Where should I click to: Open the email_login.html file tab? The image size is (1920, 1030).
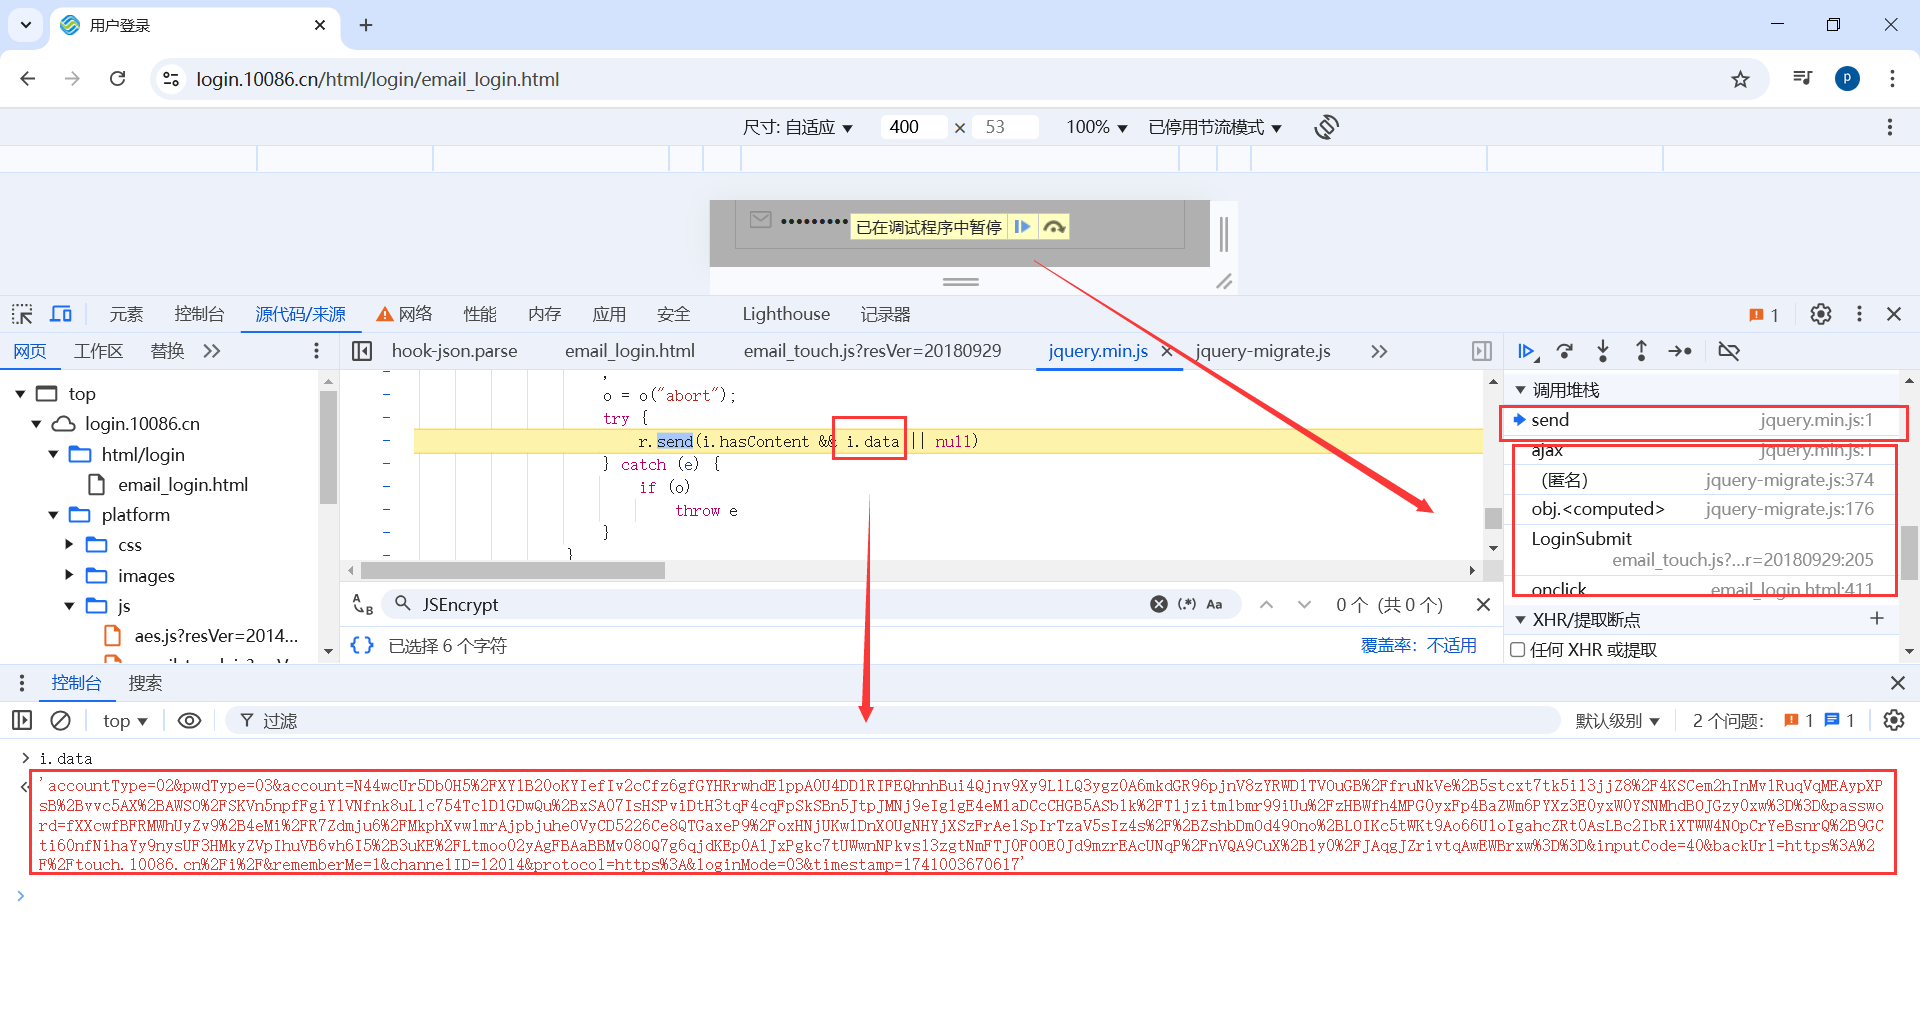(x=630, y=351)
